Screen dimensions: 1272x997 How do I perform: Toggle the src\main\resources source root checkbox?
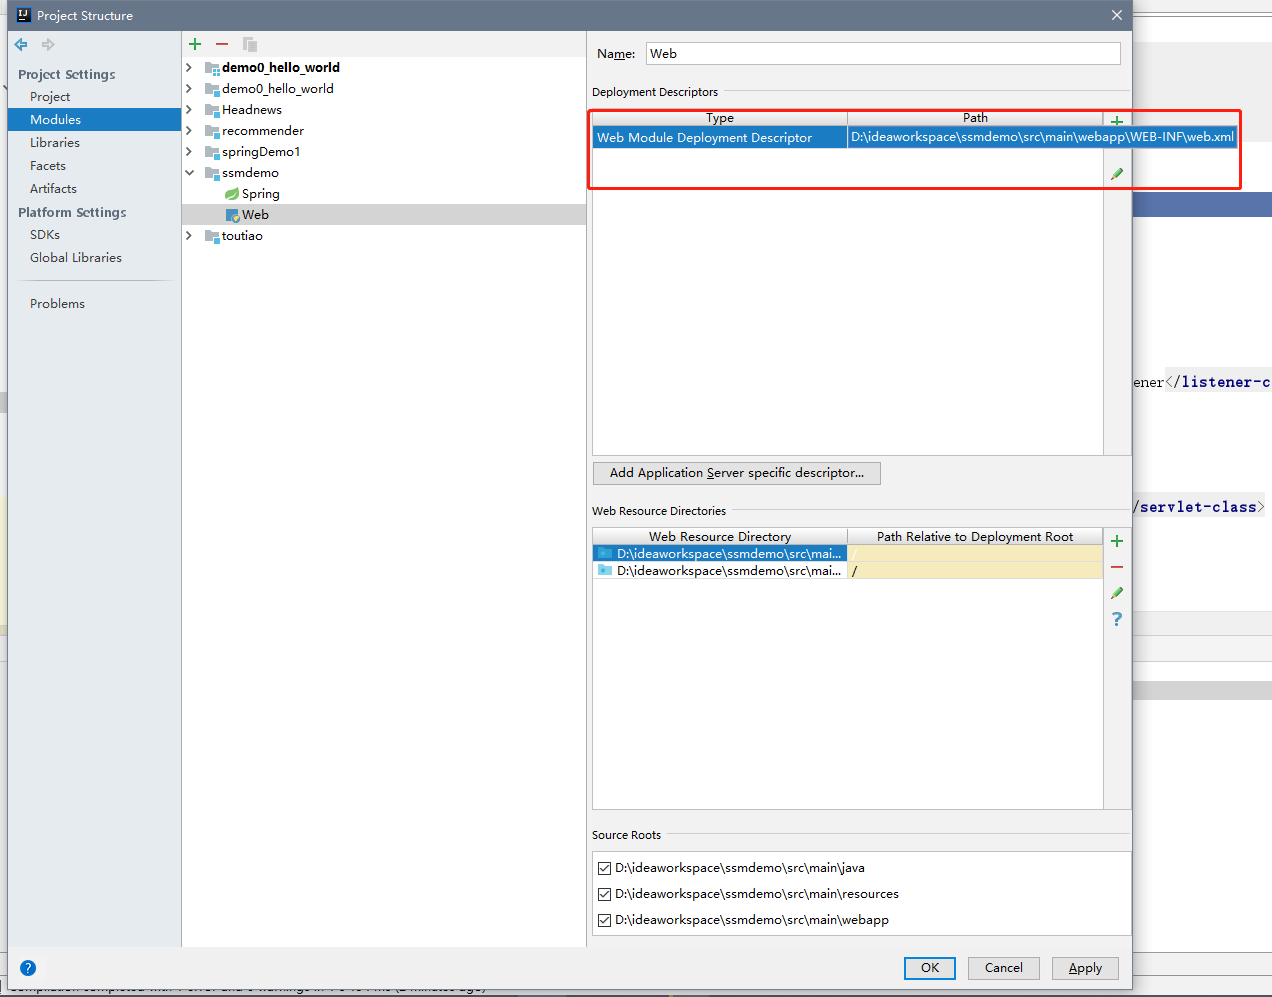coord(604,894)
